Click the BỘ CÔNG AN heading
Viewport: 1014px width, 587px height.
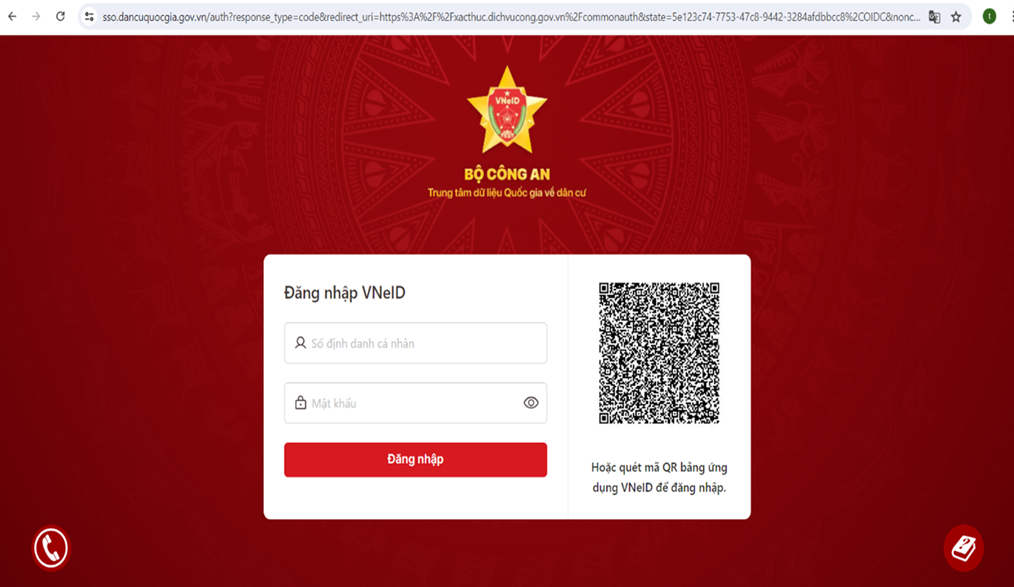pyautogui.click(x=507, y=174)
